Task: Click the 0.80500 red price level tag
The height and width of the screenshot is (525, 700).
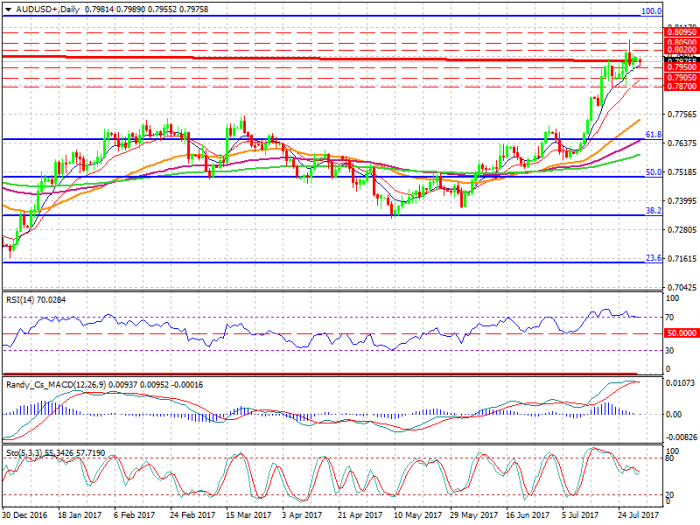Action: coord(682,42)
